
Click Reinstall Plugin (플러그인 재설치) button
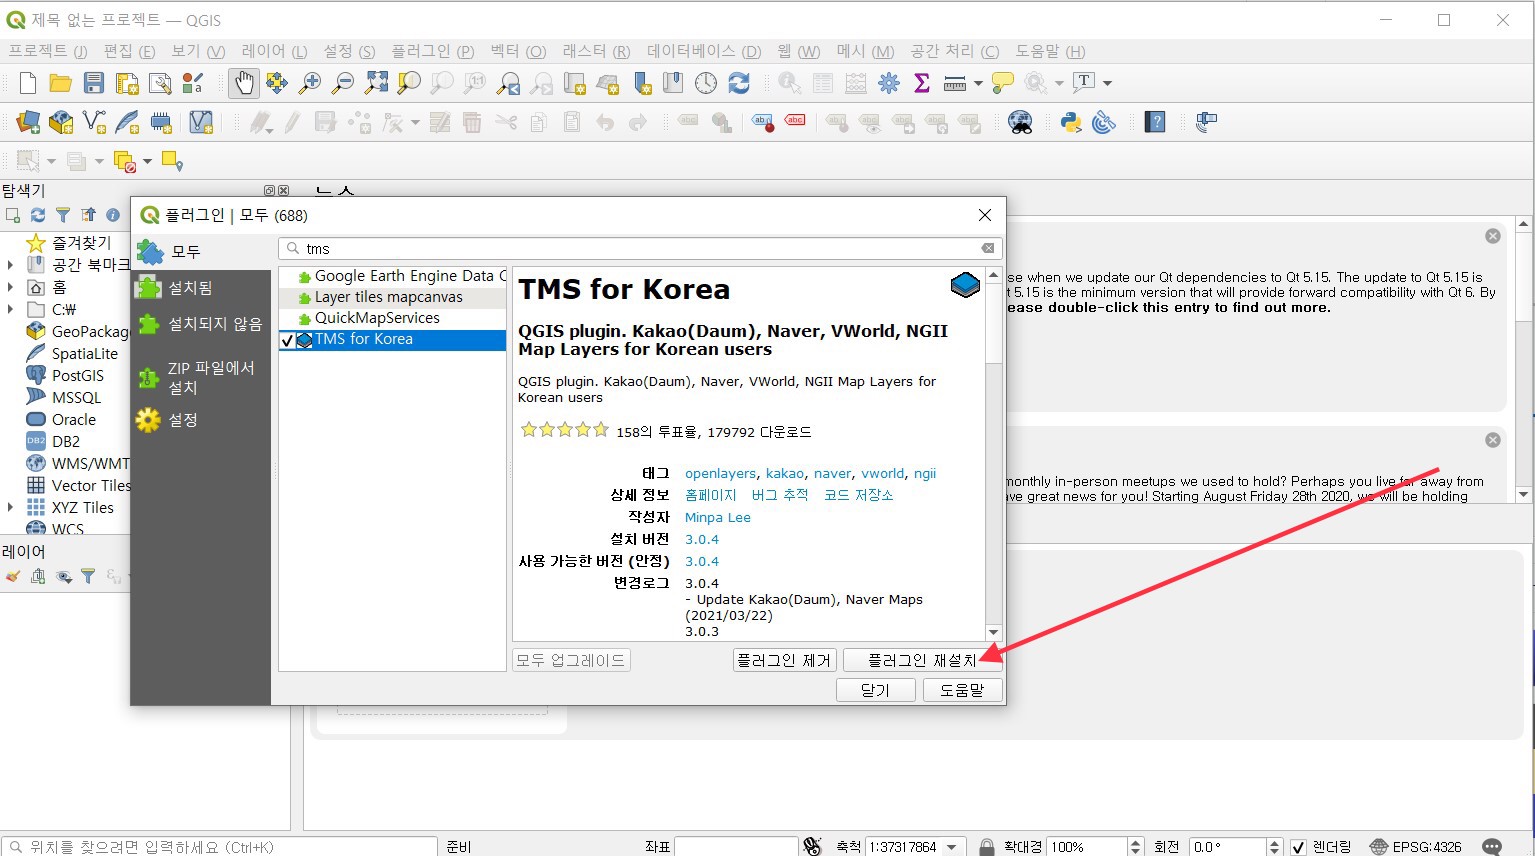pyautogui.click(x=922, y=660)
